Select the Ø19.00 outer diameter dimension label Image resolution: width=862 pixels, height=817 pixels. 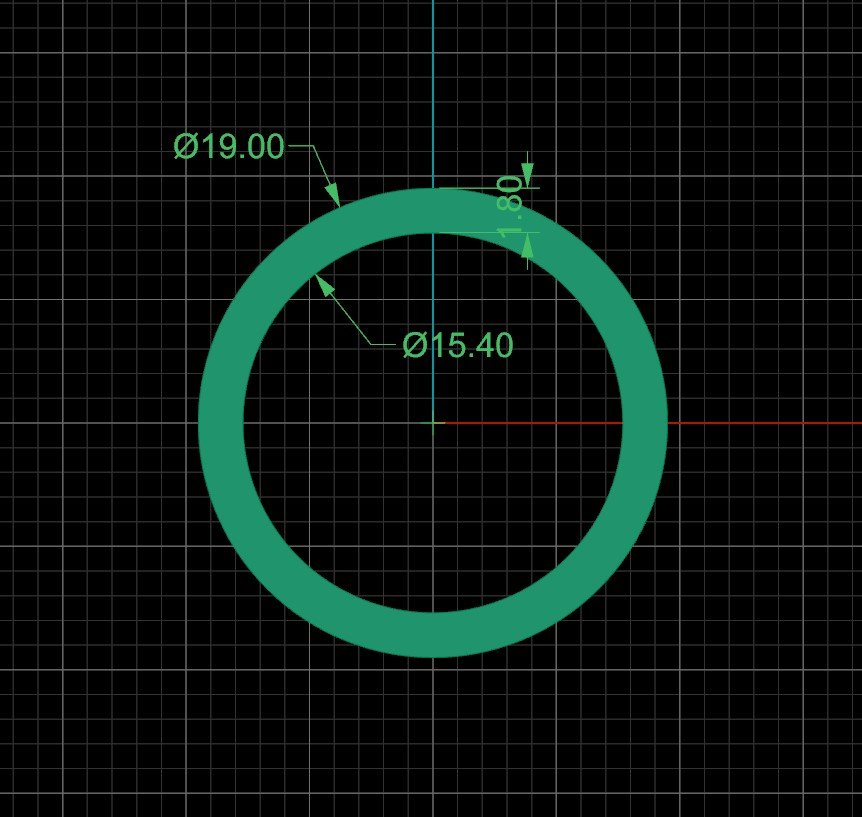pos(228,146)
